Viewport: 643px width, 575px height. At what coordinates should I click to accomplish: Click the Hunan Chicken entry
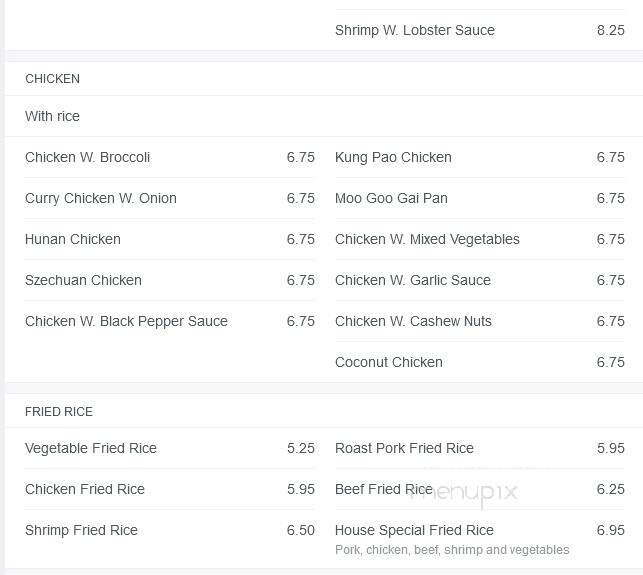73,239
